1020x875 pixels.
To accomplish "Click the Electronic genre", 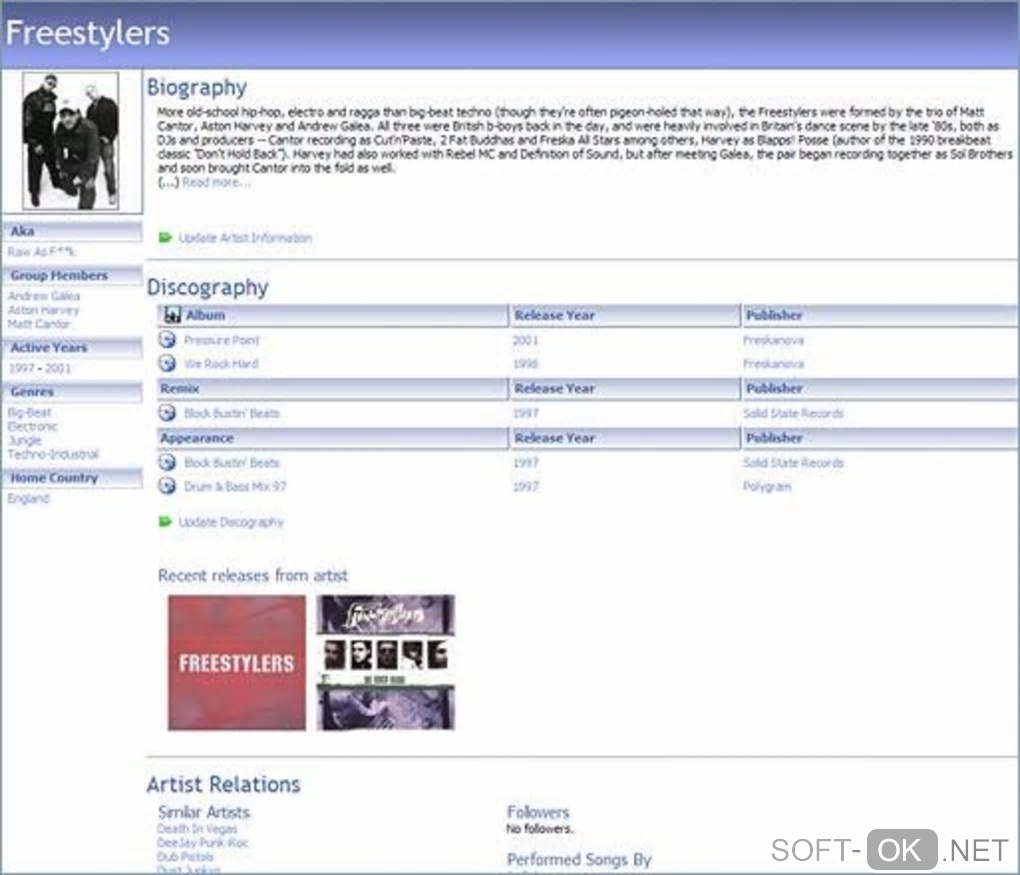I will point(33,426).
